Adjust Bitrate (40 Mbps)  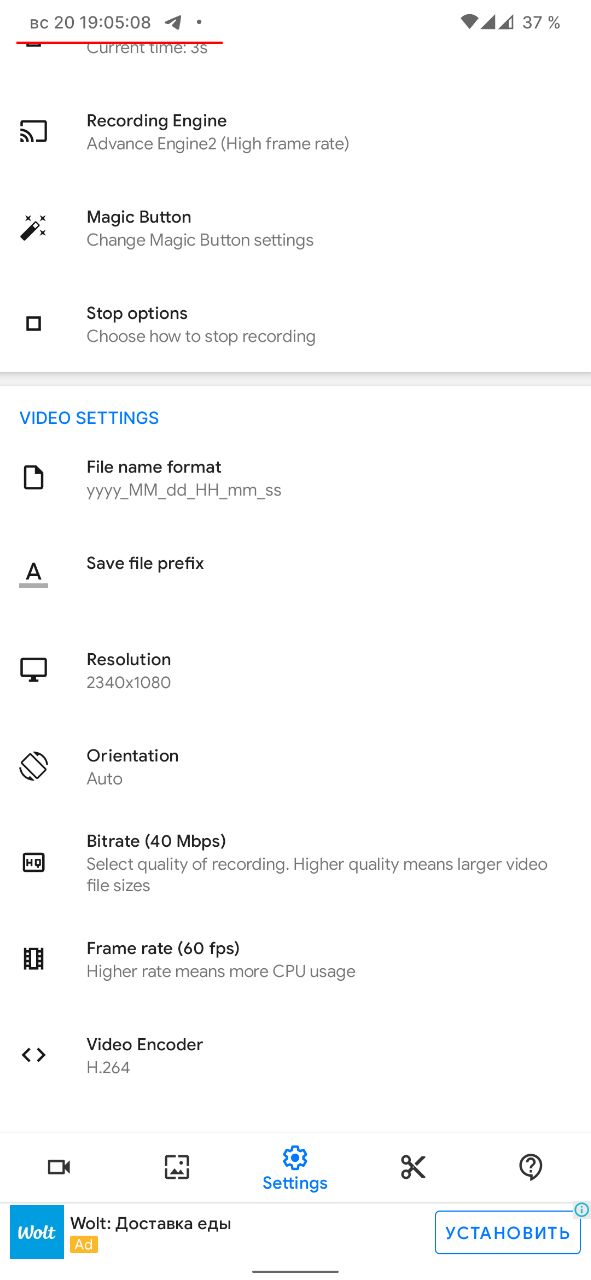pyautogui.click(x=295, y=862)
